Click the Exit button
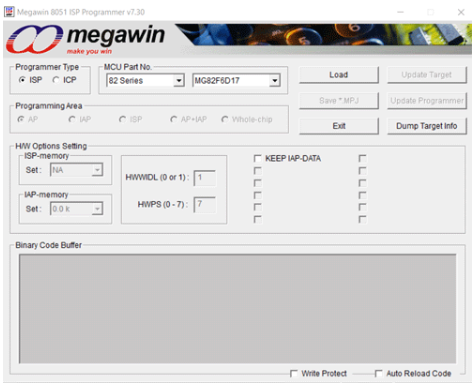This screenshot has width=476, height=391. [339, 126]
